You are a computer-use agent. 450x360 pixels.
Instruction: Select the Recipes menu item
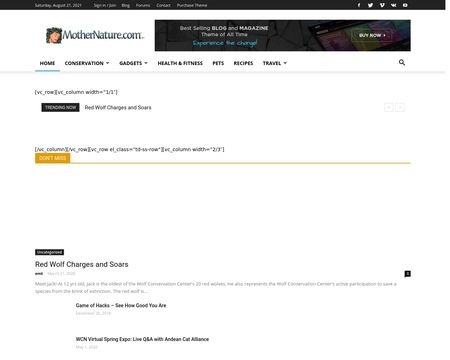point(243,63)
